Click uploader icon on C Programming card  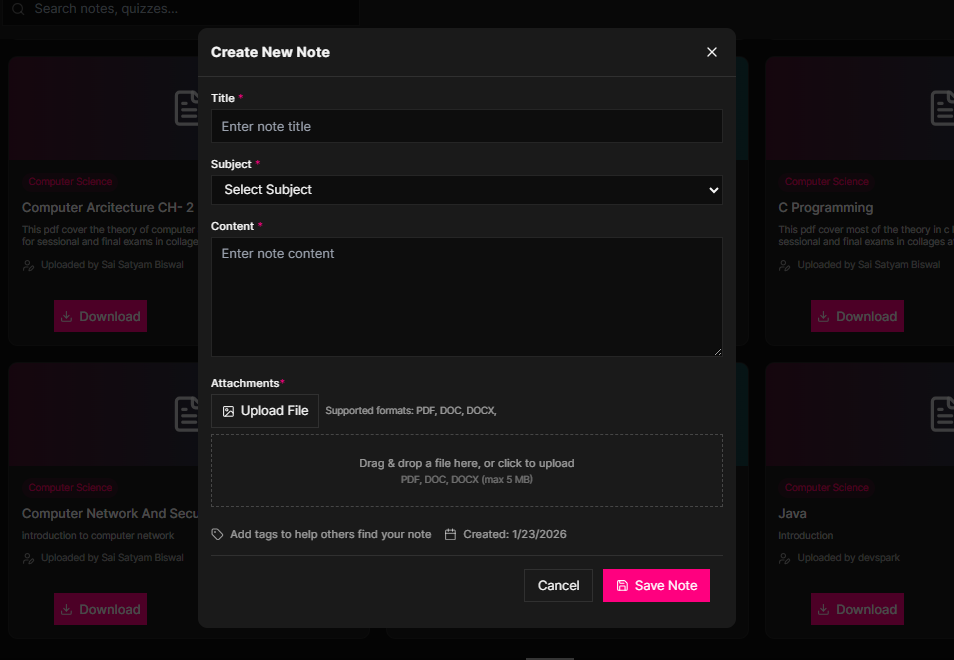point(785,265)
